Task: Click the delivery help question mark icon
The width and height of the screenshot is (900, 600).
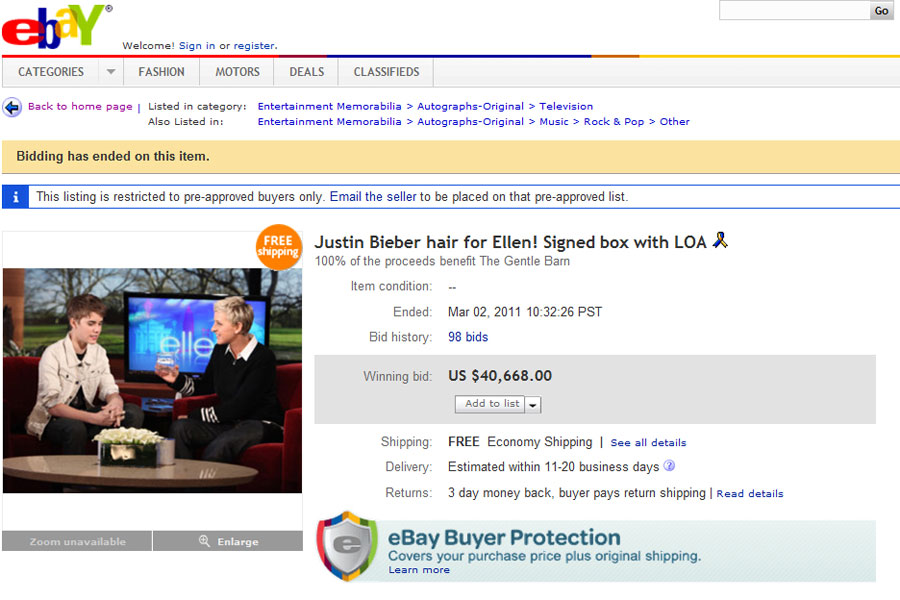Action: point(669,466)
